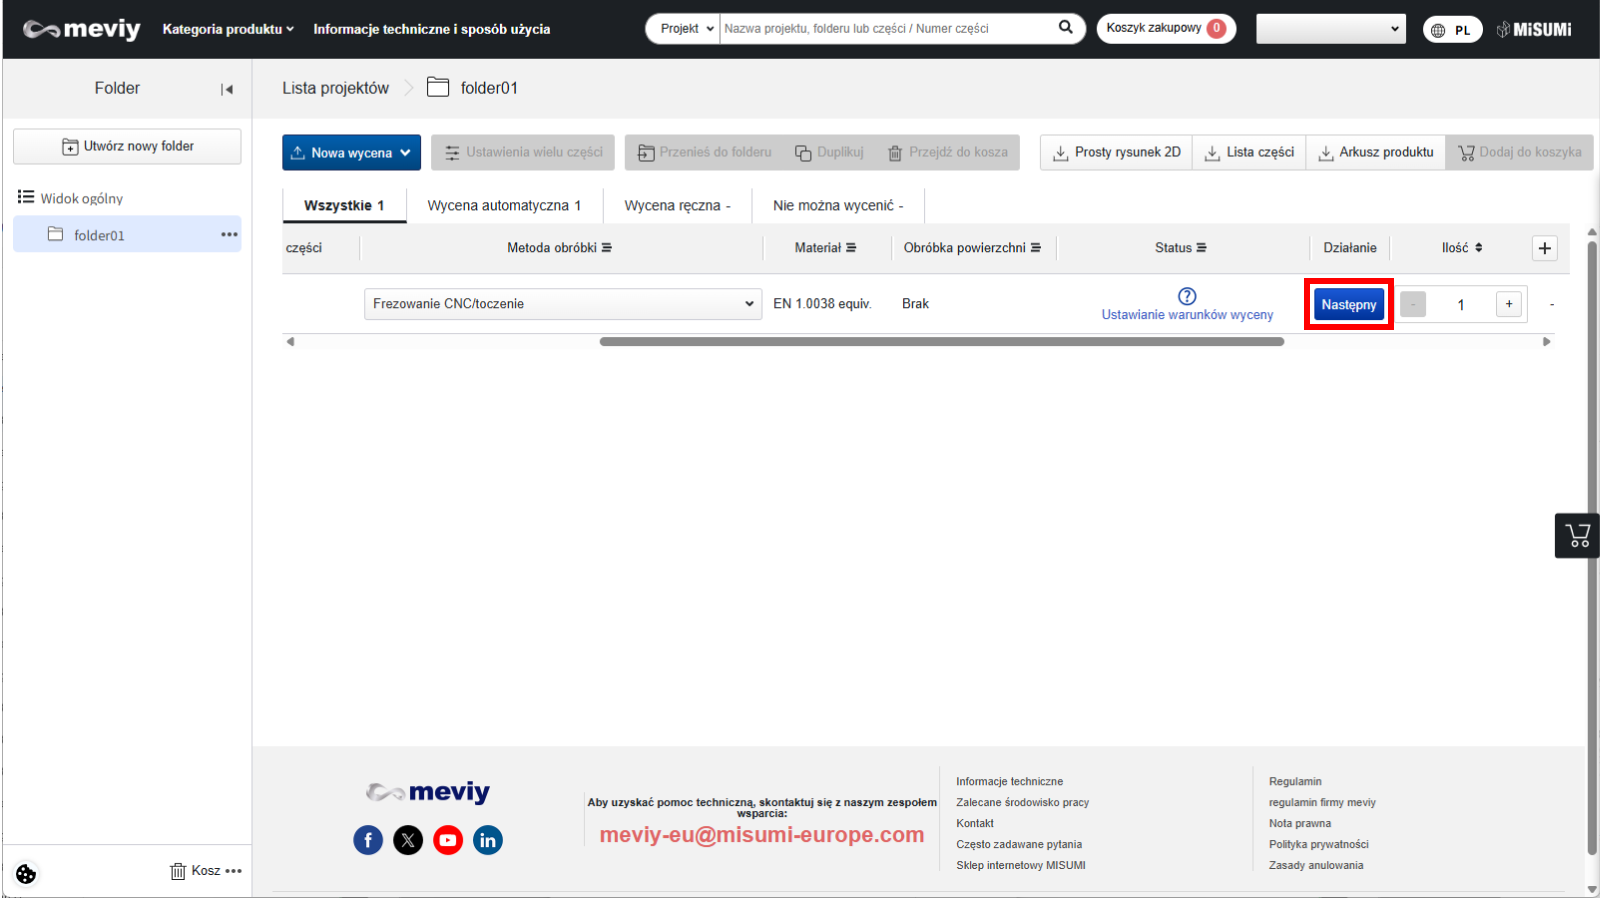The height and width of the screenshot is (898, 1600).
Task: Open the meviy YouTube channel icon
Action: click(x=448, y=840)
